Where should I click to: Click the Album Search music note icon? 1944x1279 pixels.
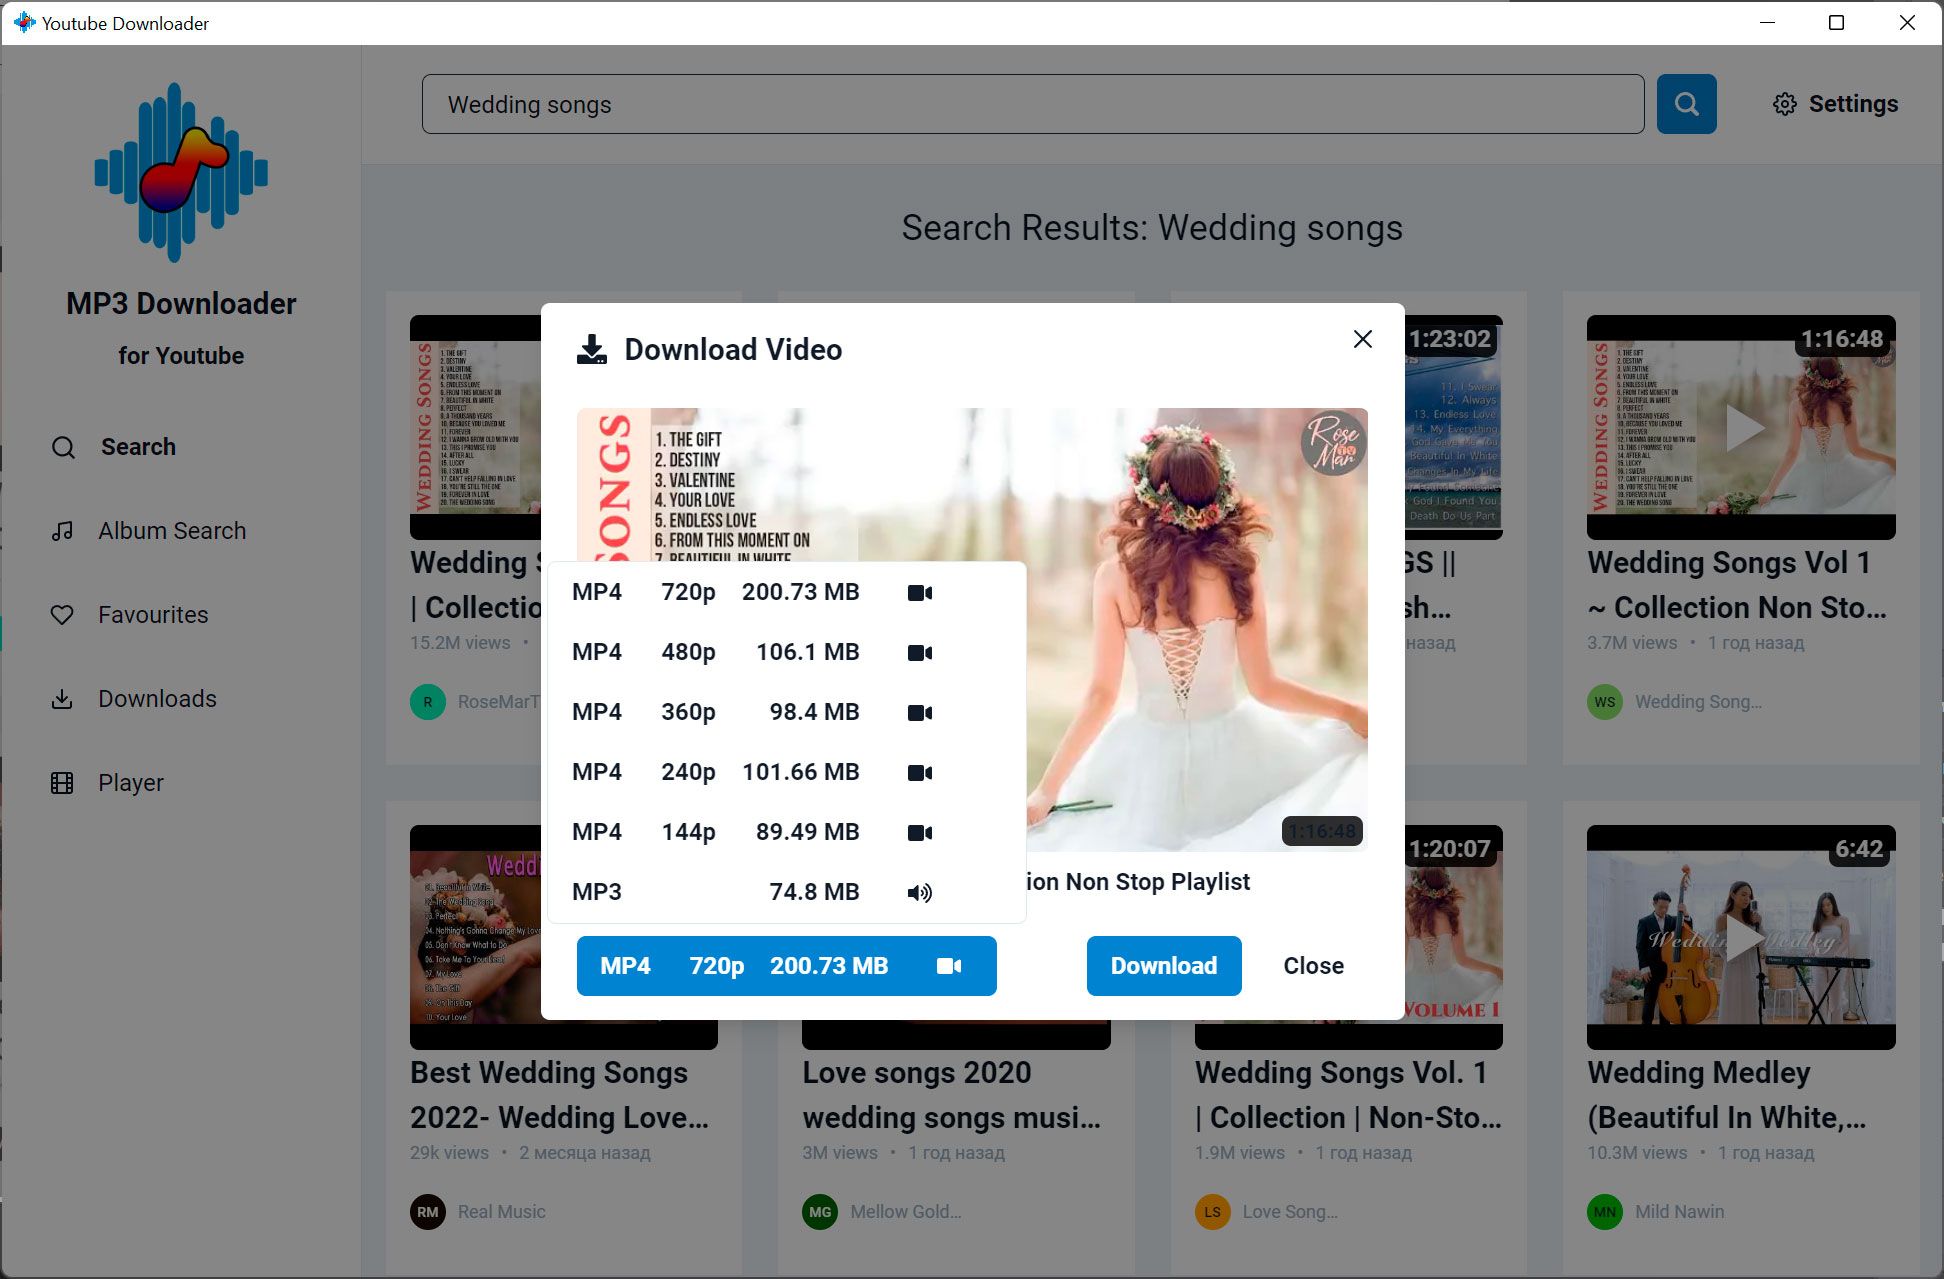point(61,530)
